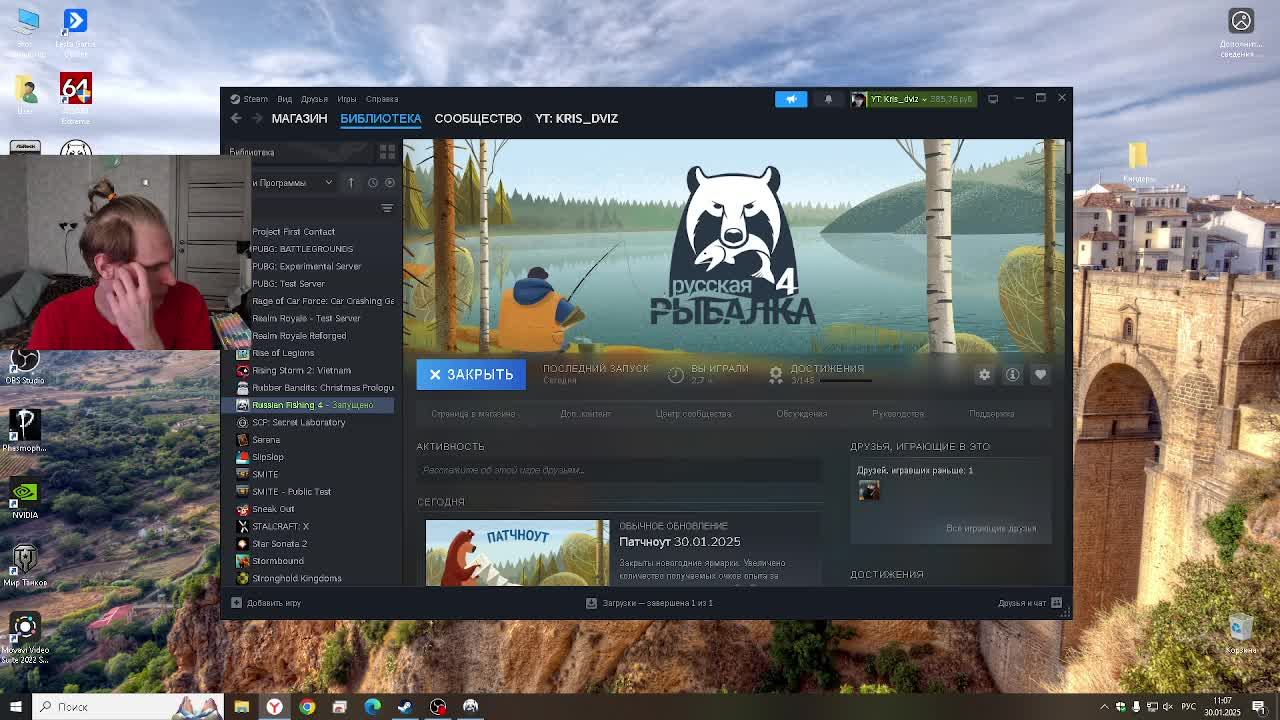Go to the МАГАЗИН tab
This screenshot has height=720, width=1280.
(x=299, y=118)
